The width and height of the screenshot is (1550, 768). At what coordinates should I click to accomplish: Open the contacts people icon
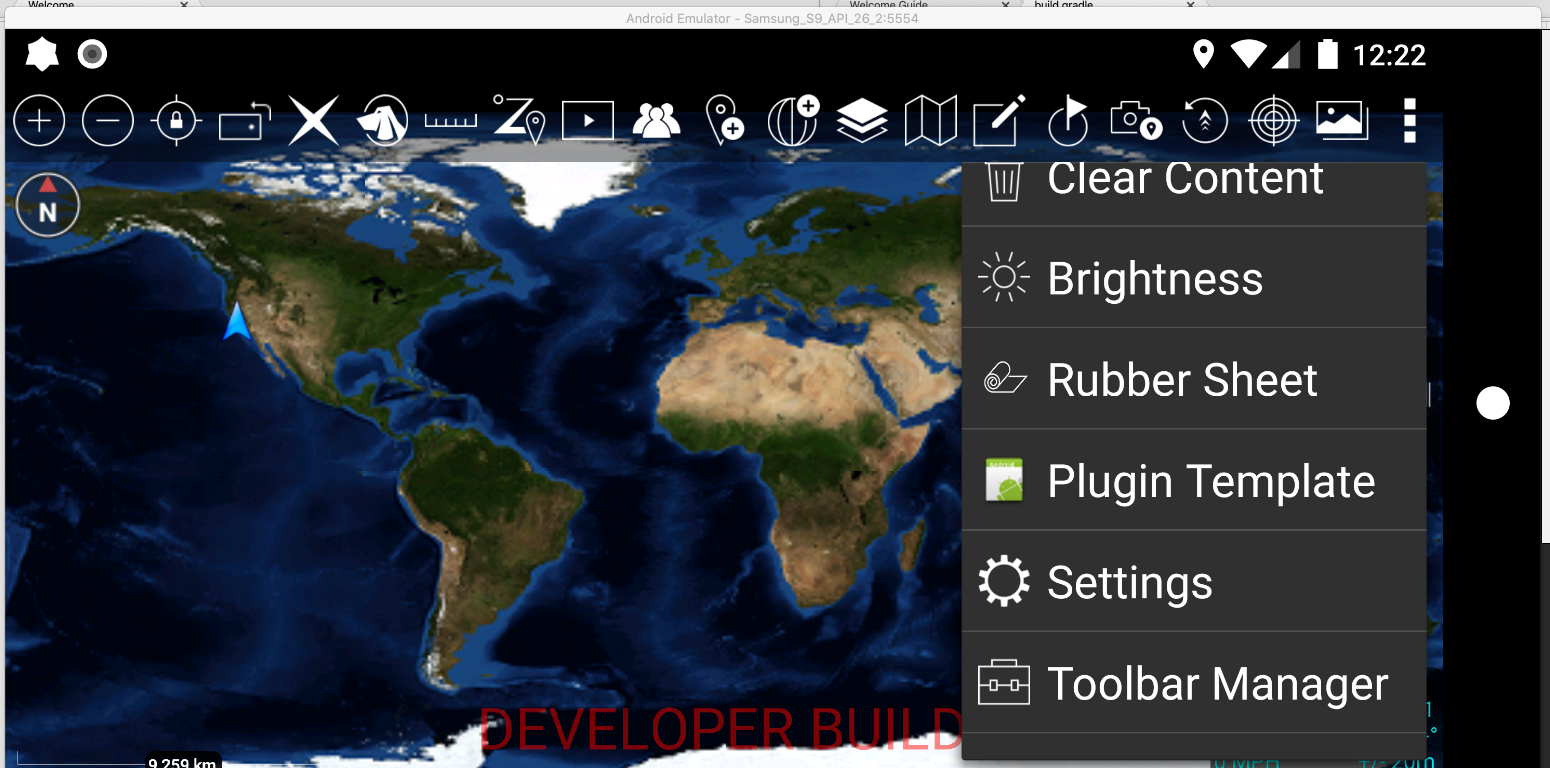click(x=656, y=121)
